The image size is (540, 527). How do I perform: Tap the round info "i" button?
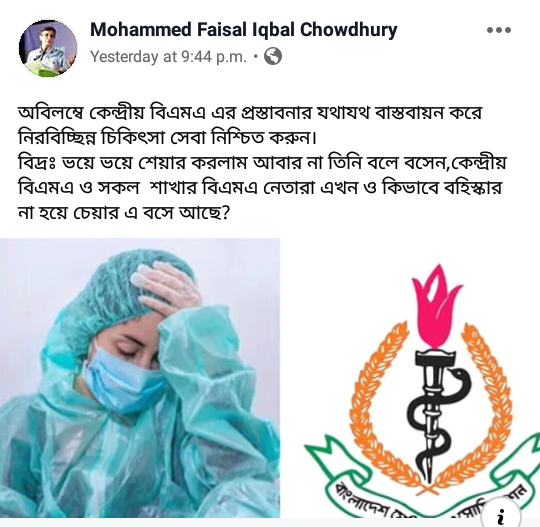click(501, 516)
